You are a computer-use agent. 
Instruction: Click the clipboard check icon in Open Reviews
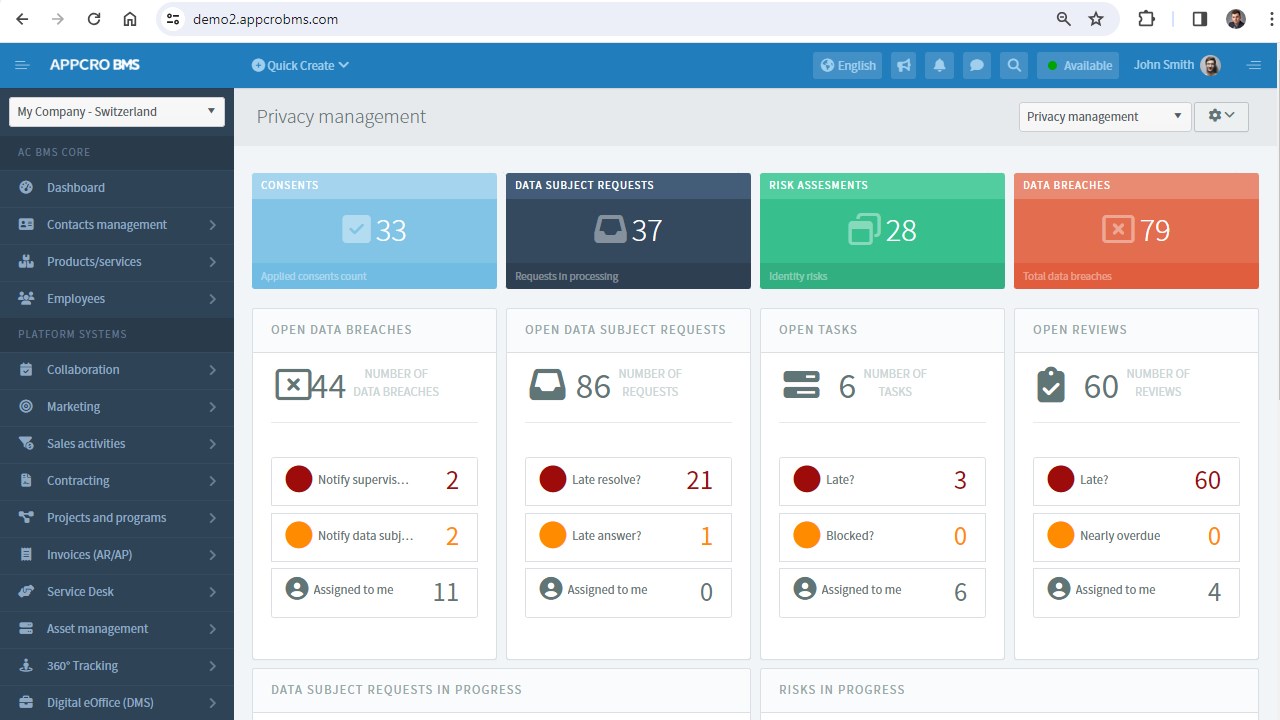click(1051, 385)
